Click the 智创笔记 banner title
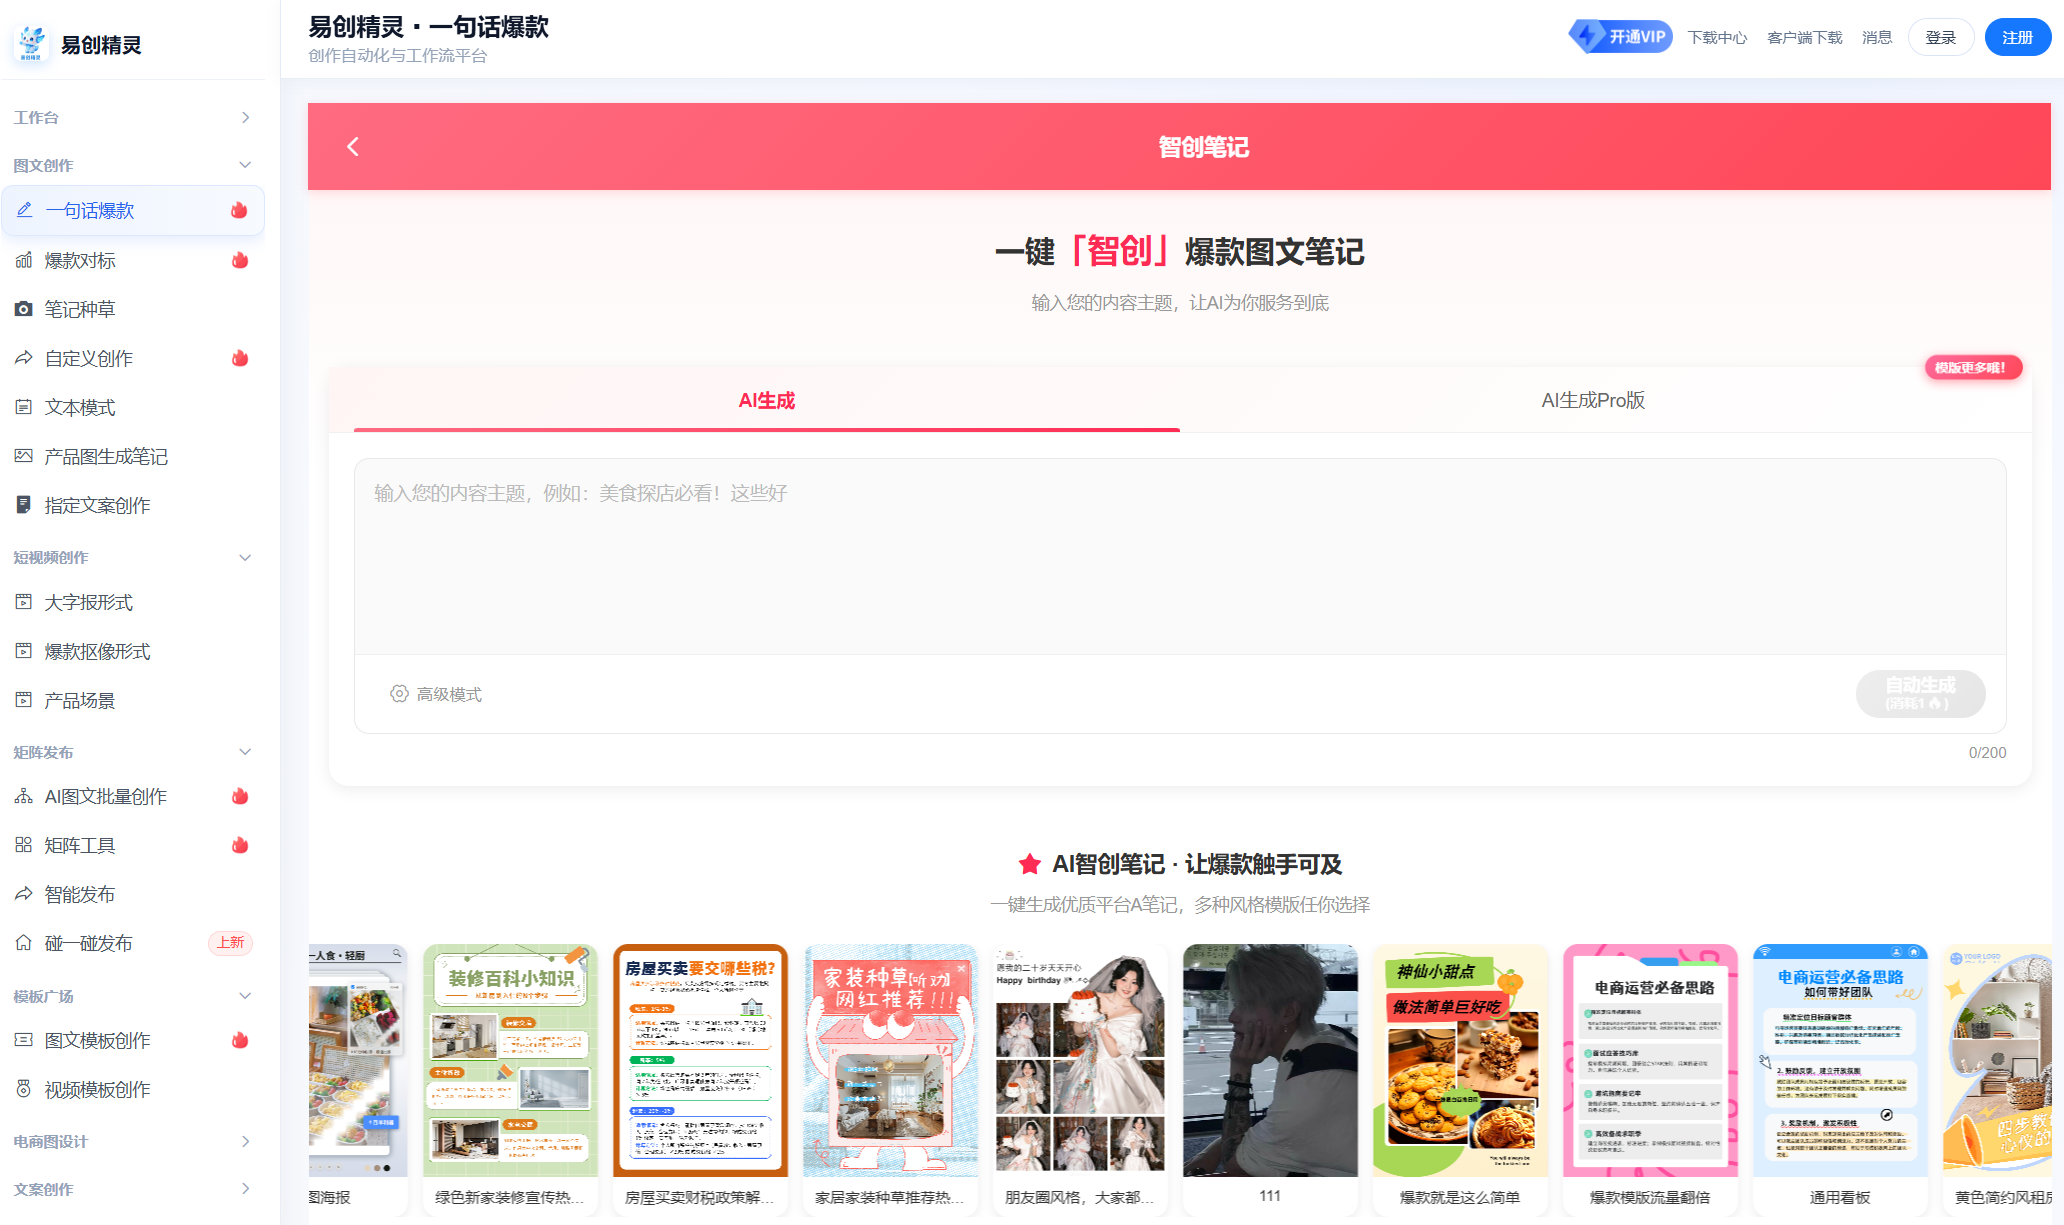The image size is (2064, 1225). (1203, 147)
